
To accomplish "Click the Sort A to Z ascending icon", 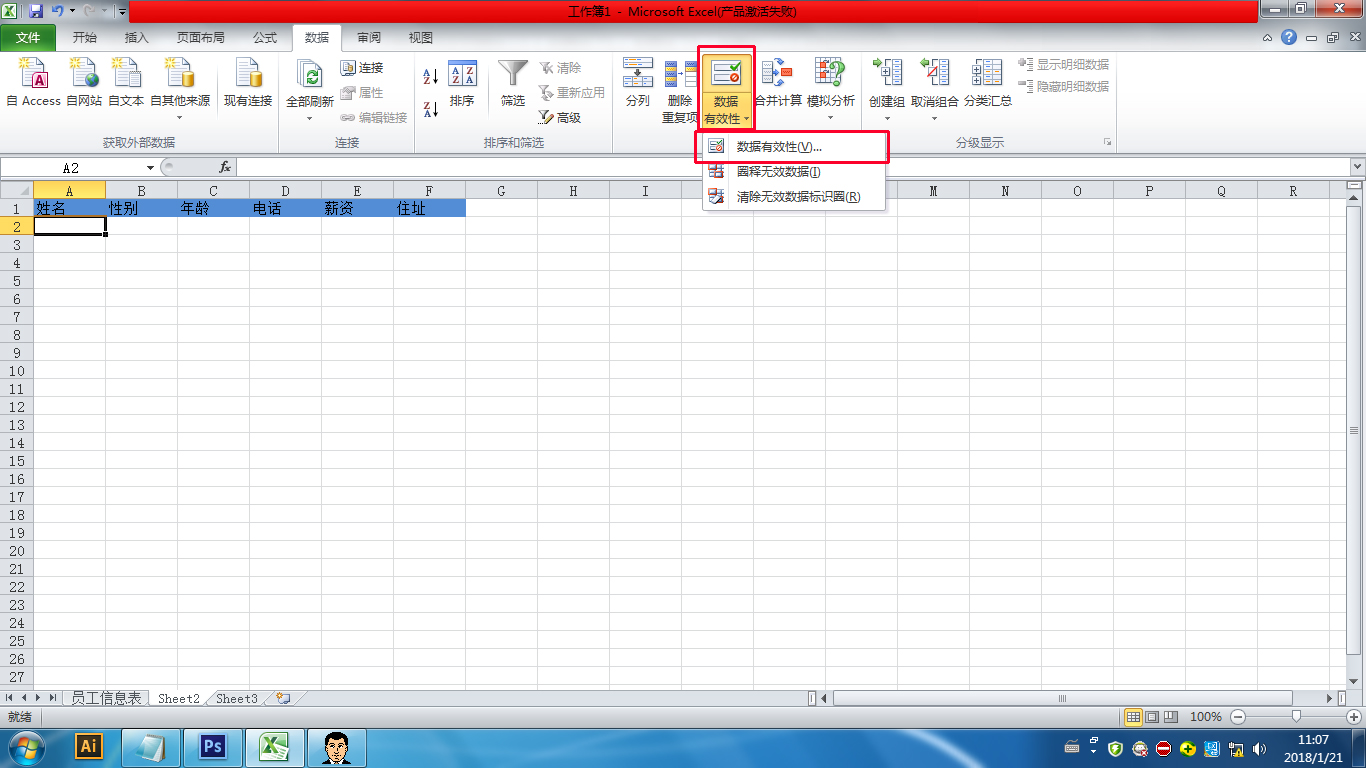I will pyautogui.click(x=431, y=77).
